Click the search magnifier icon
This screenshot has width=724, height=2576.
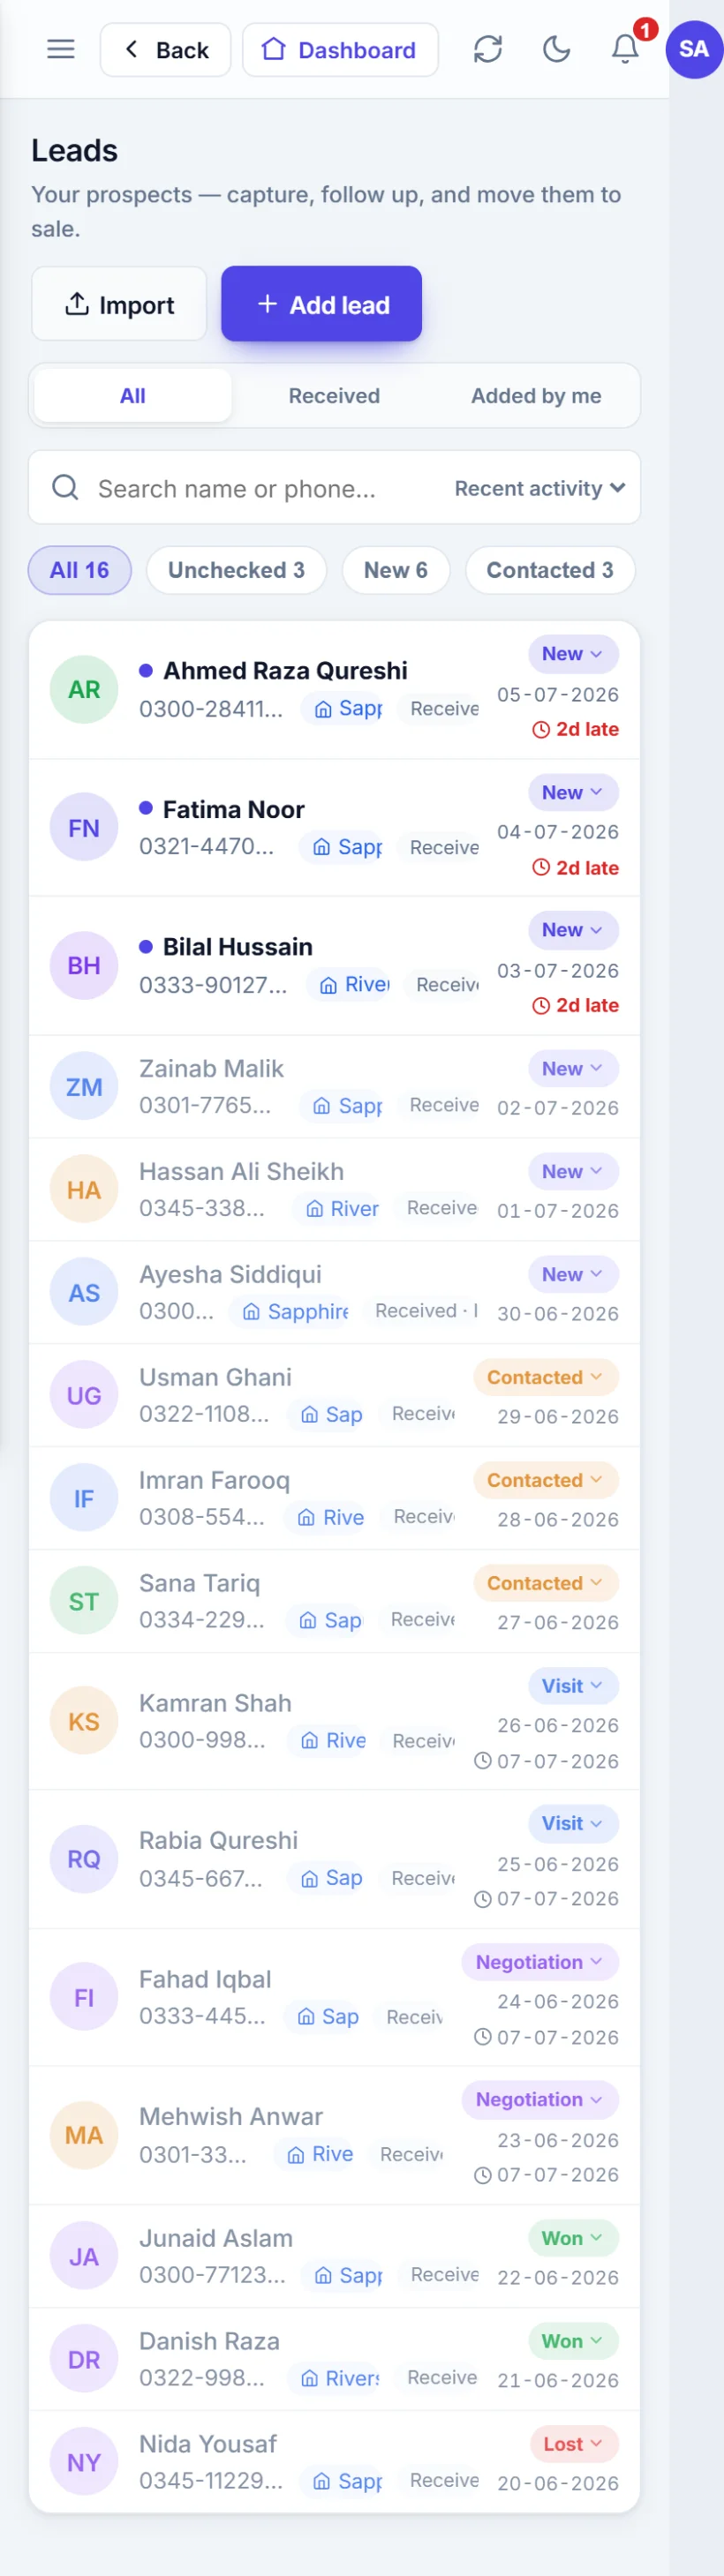pyautogui.click(x=66, y=487)
